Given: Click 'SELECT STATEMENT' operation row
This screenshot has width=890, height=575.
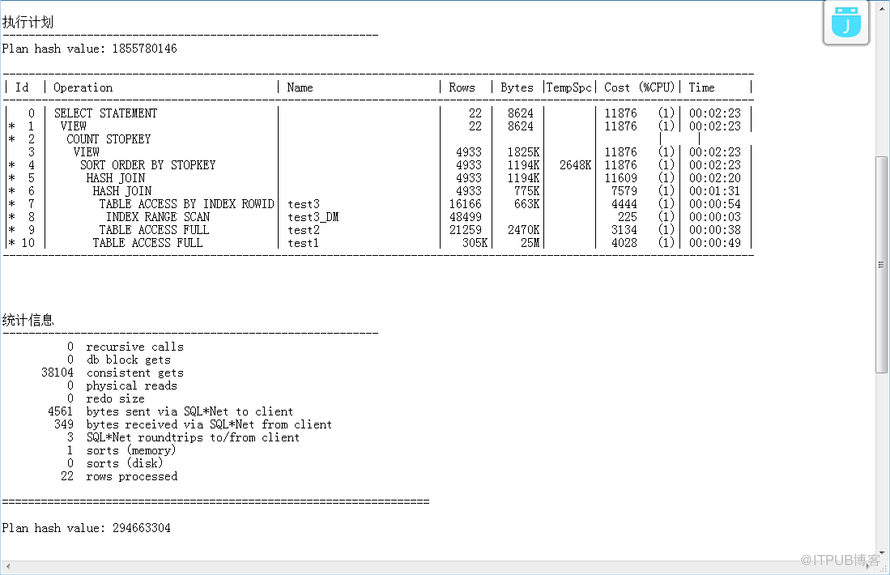Looking at the screenshot, I should 106,113.
